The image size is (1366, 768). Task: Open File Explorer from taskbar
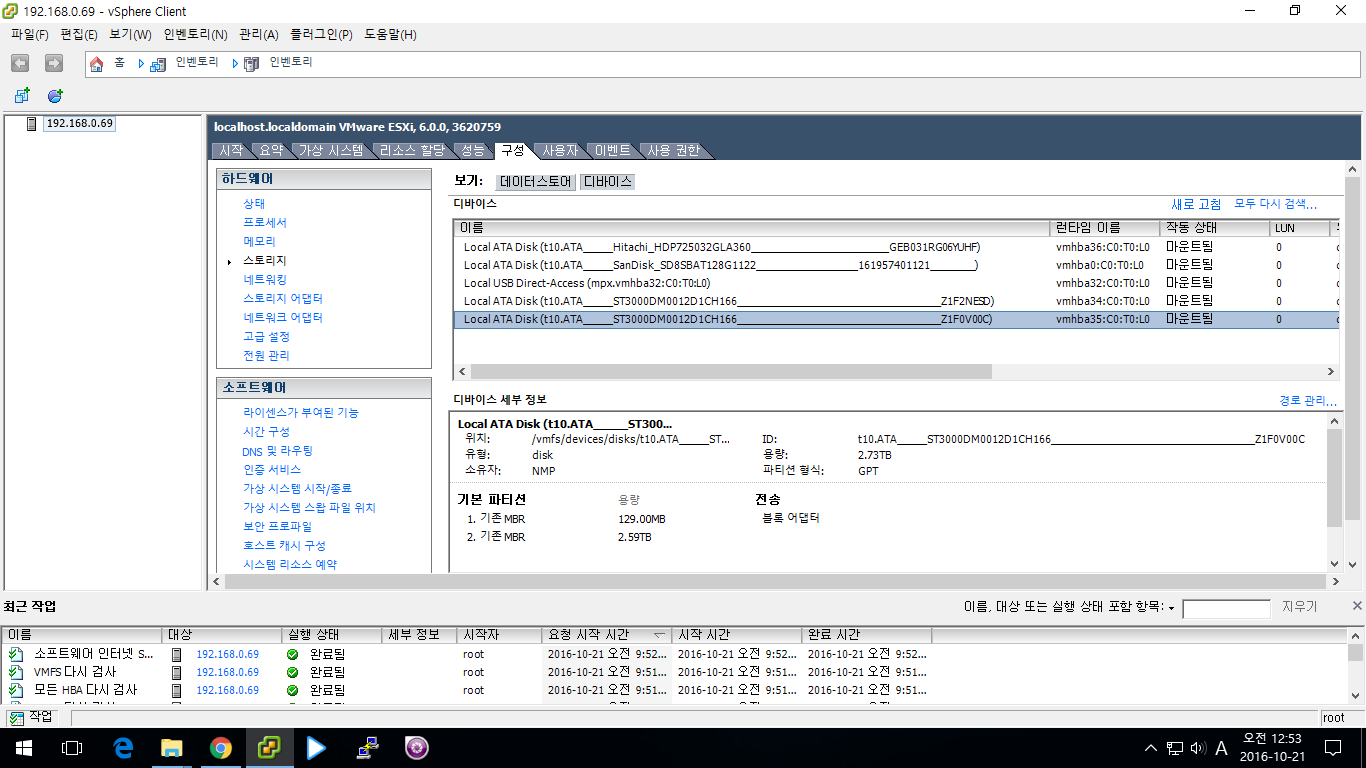pos(172,747)
